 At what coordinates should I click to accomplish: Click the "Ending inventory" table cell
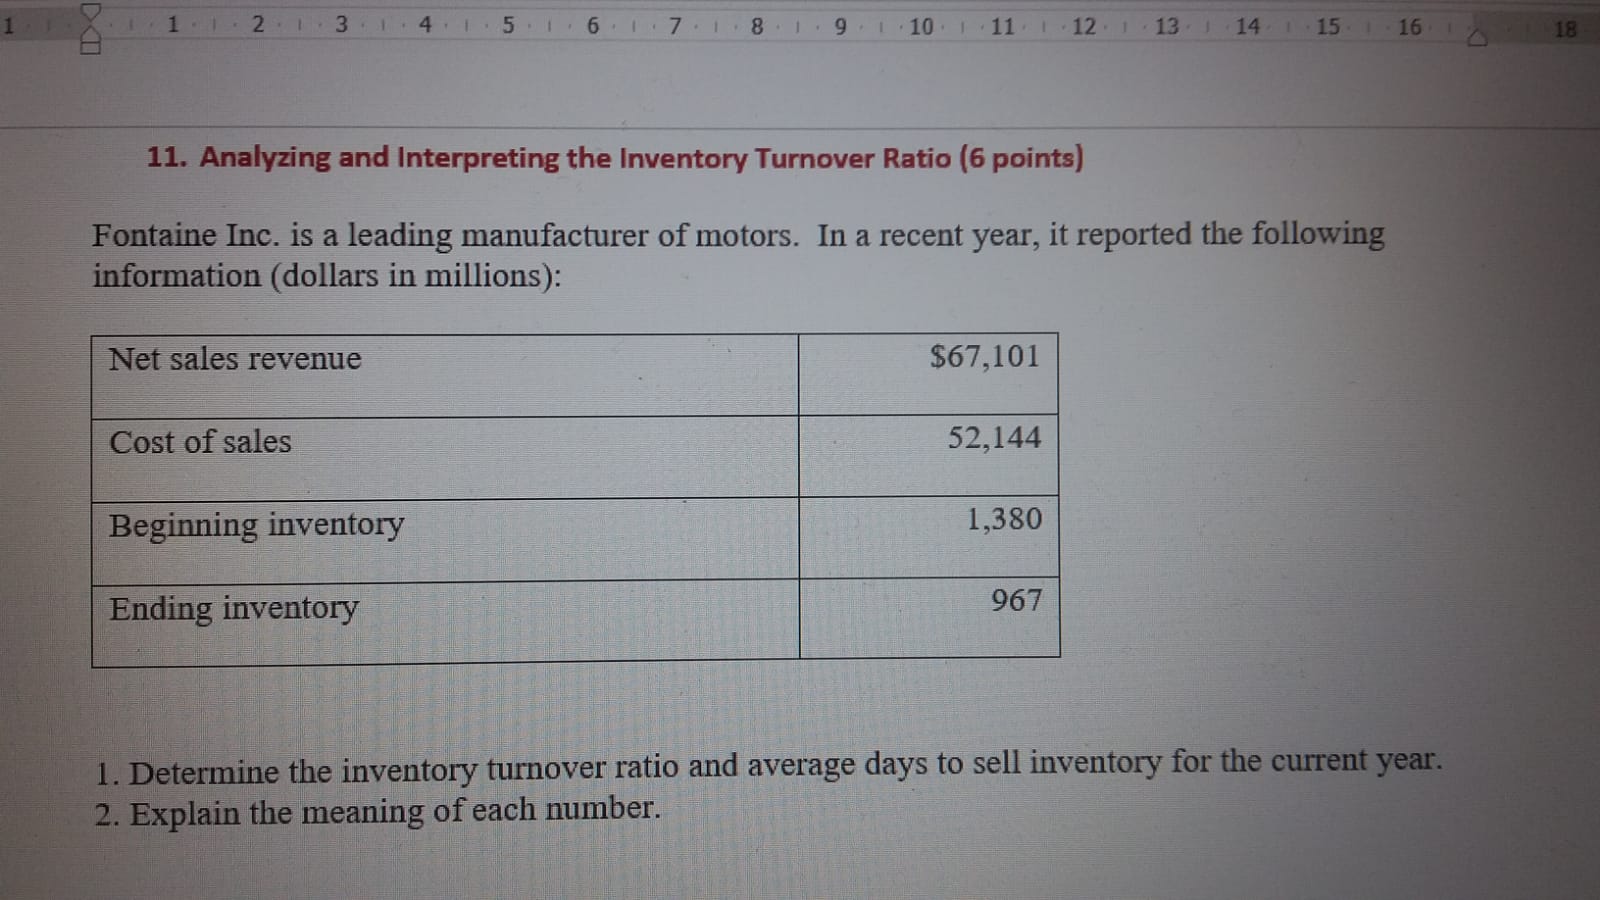click(446, 623)
